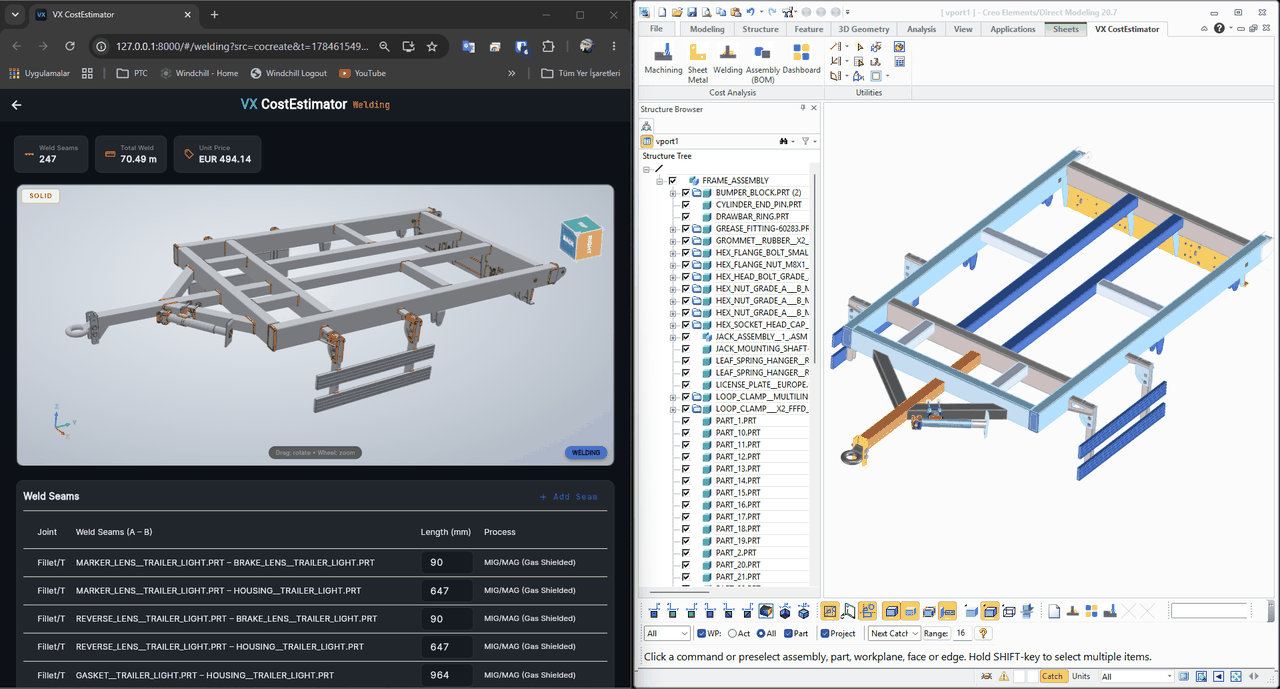This screenshot has width=1280, height=689.
Task: Uncheck the CYLINDER_END_PIN.PRT checkbox
Action: (686, 205)
